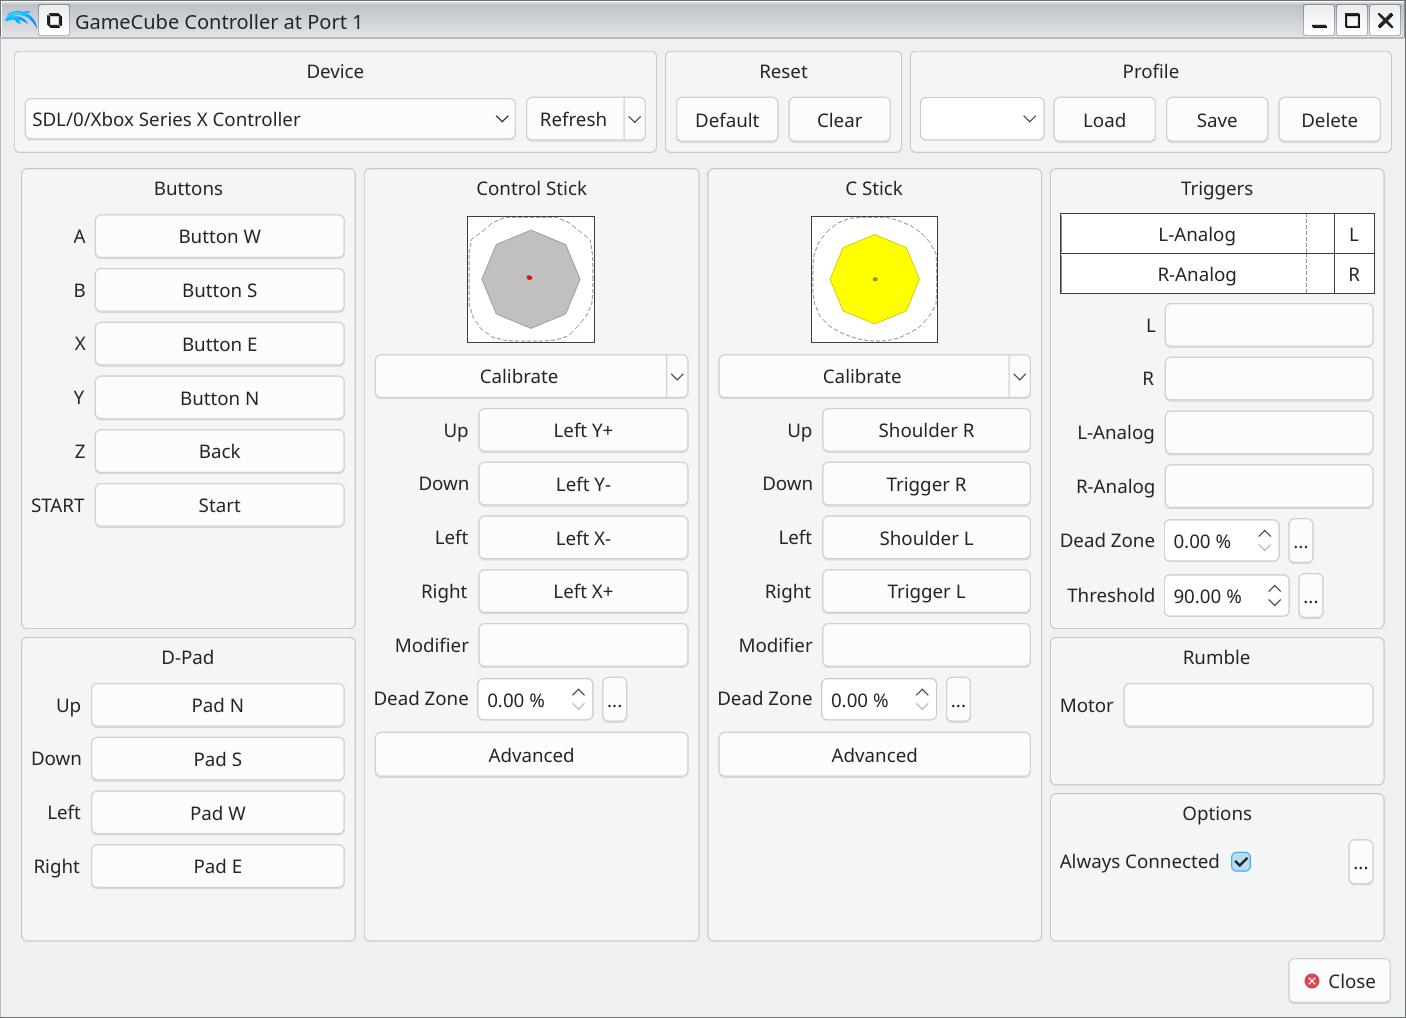Click the Triggers Threshold 90.00 % spinbox
Viewport: 1406px width, 1018px height.
click(x=1227, y=596)
